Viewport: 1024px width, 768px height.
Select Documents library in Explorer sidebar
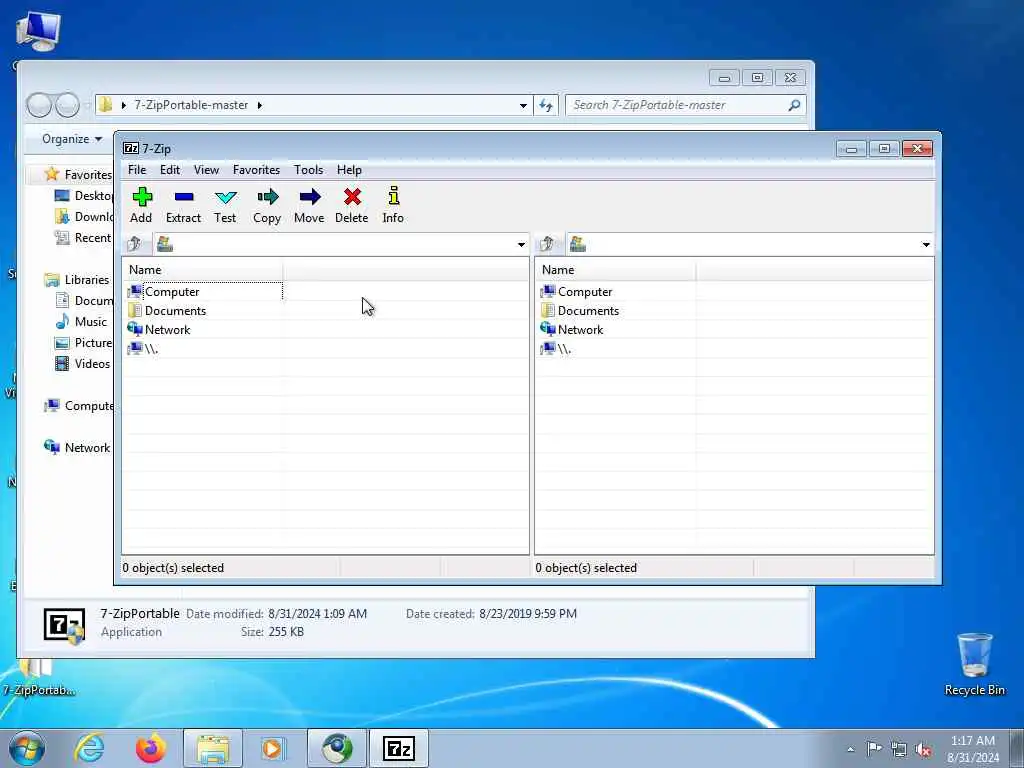[x=84, y=300]
